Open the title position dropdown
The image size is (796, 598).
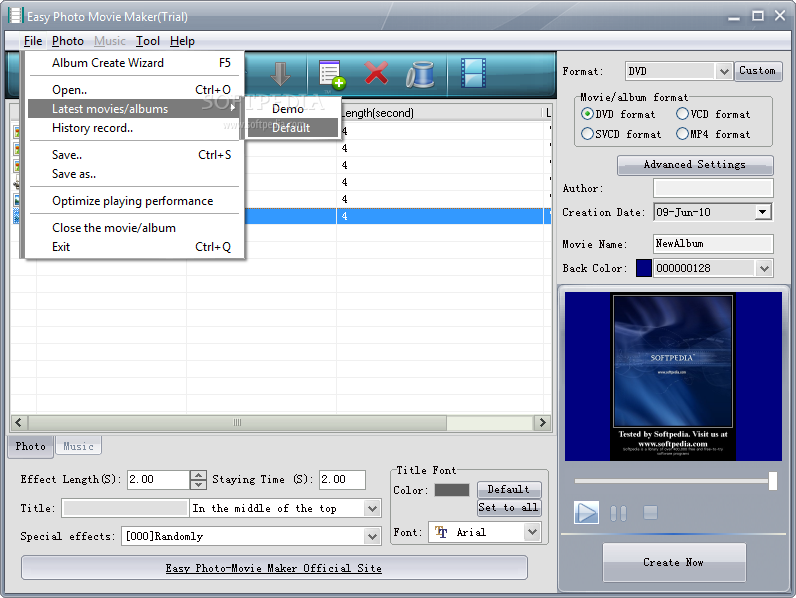tap(372, 508)
